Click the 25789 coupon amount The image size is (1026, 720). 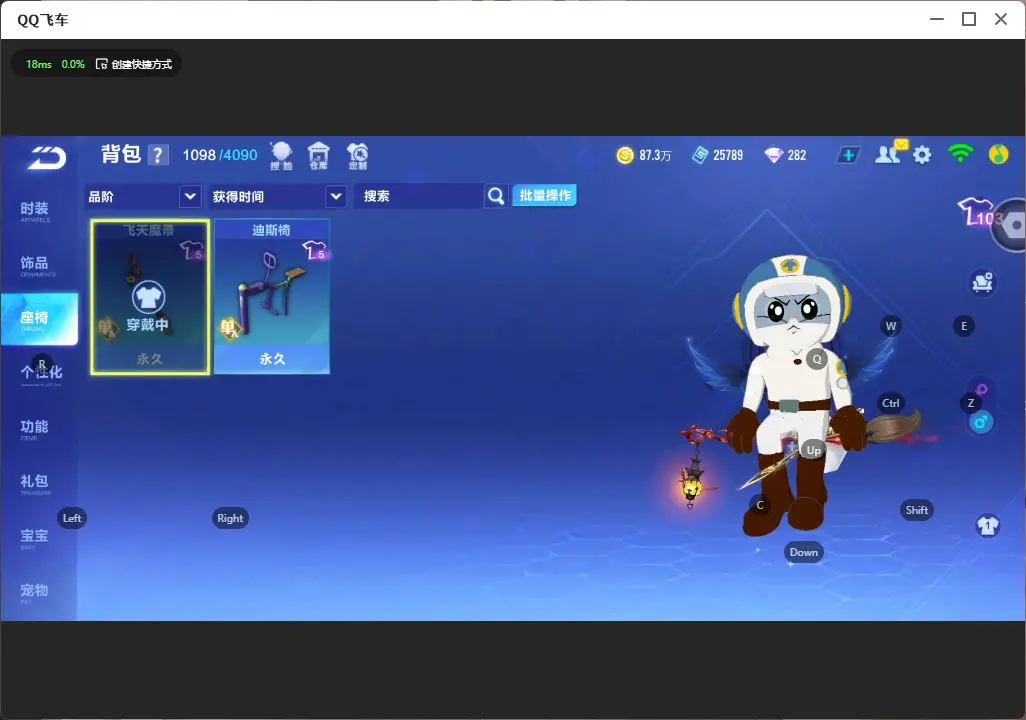(728, 155)
